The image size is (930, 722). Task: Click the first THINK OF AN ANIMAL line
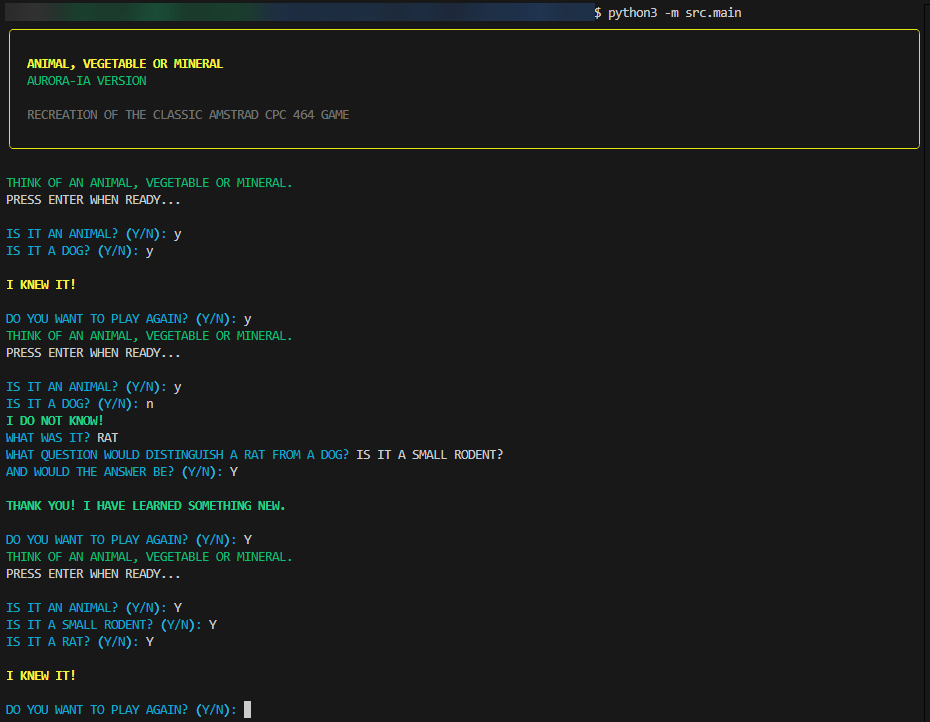click(149, 183)
